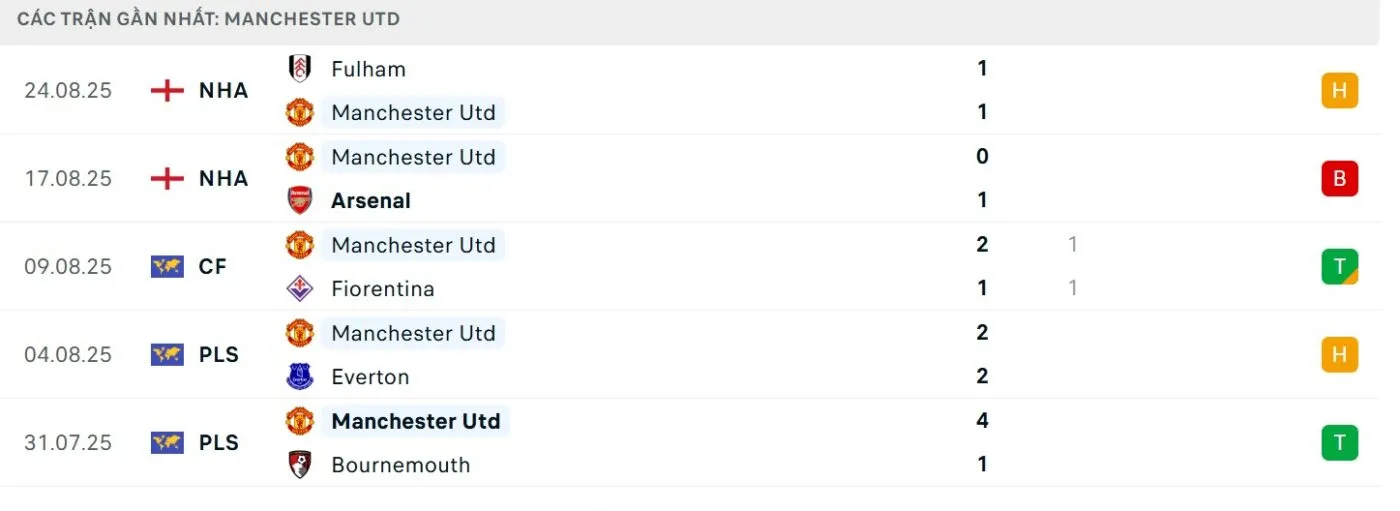
Task: Click the orange H badge for Everton match
Action: click(1339, 354)
